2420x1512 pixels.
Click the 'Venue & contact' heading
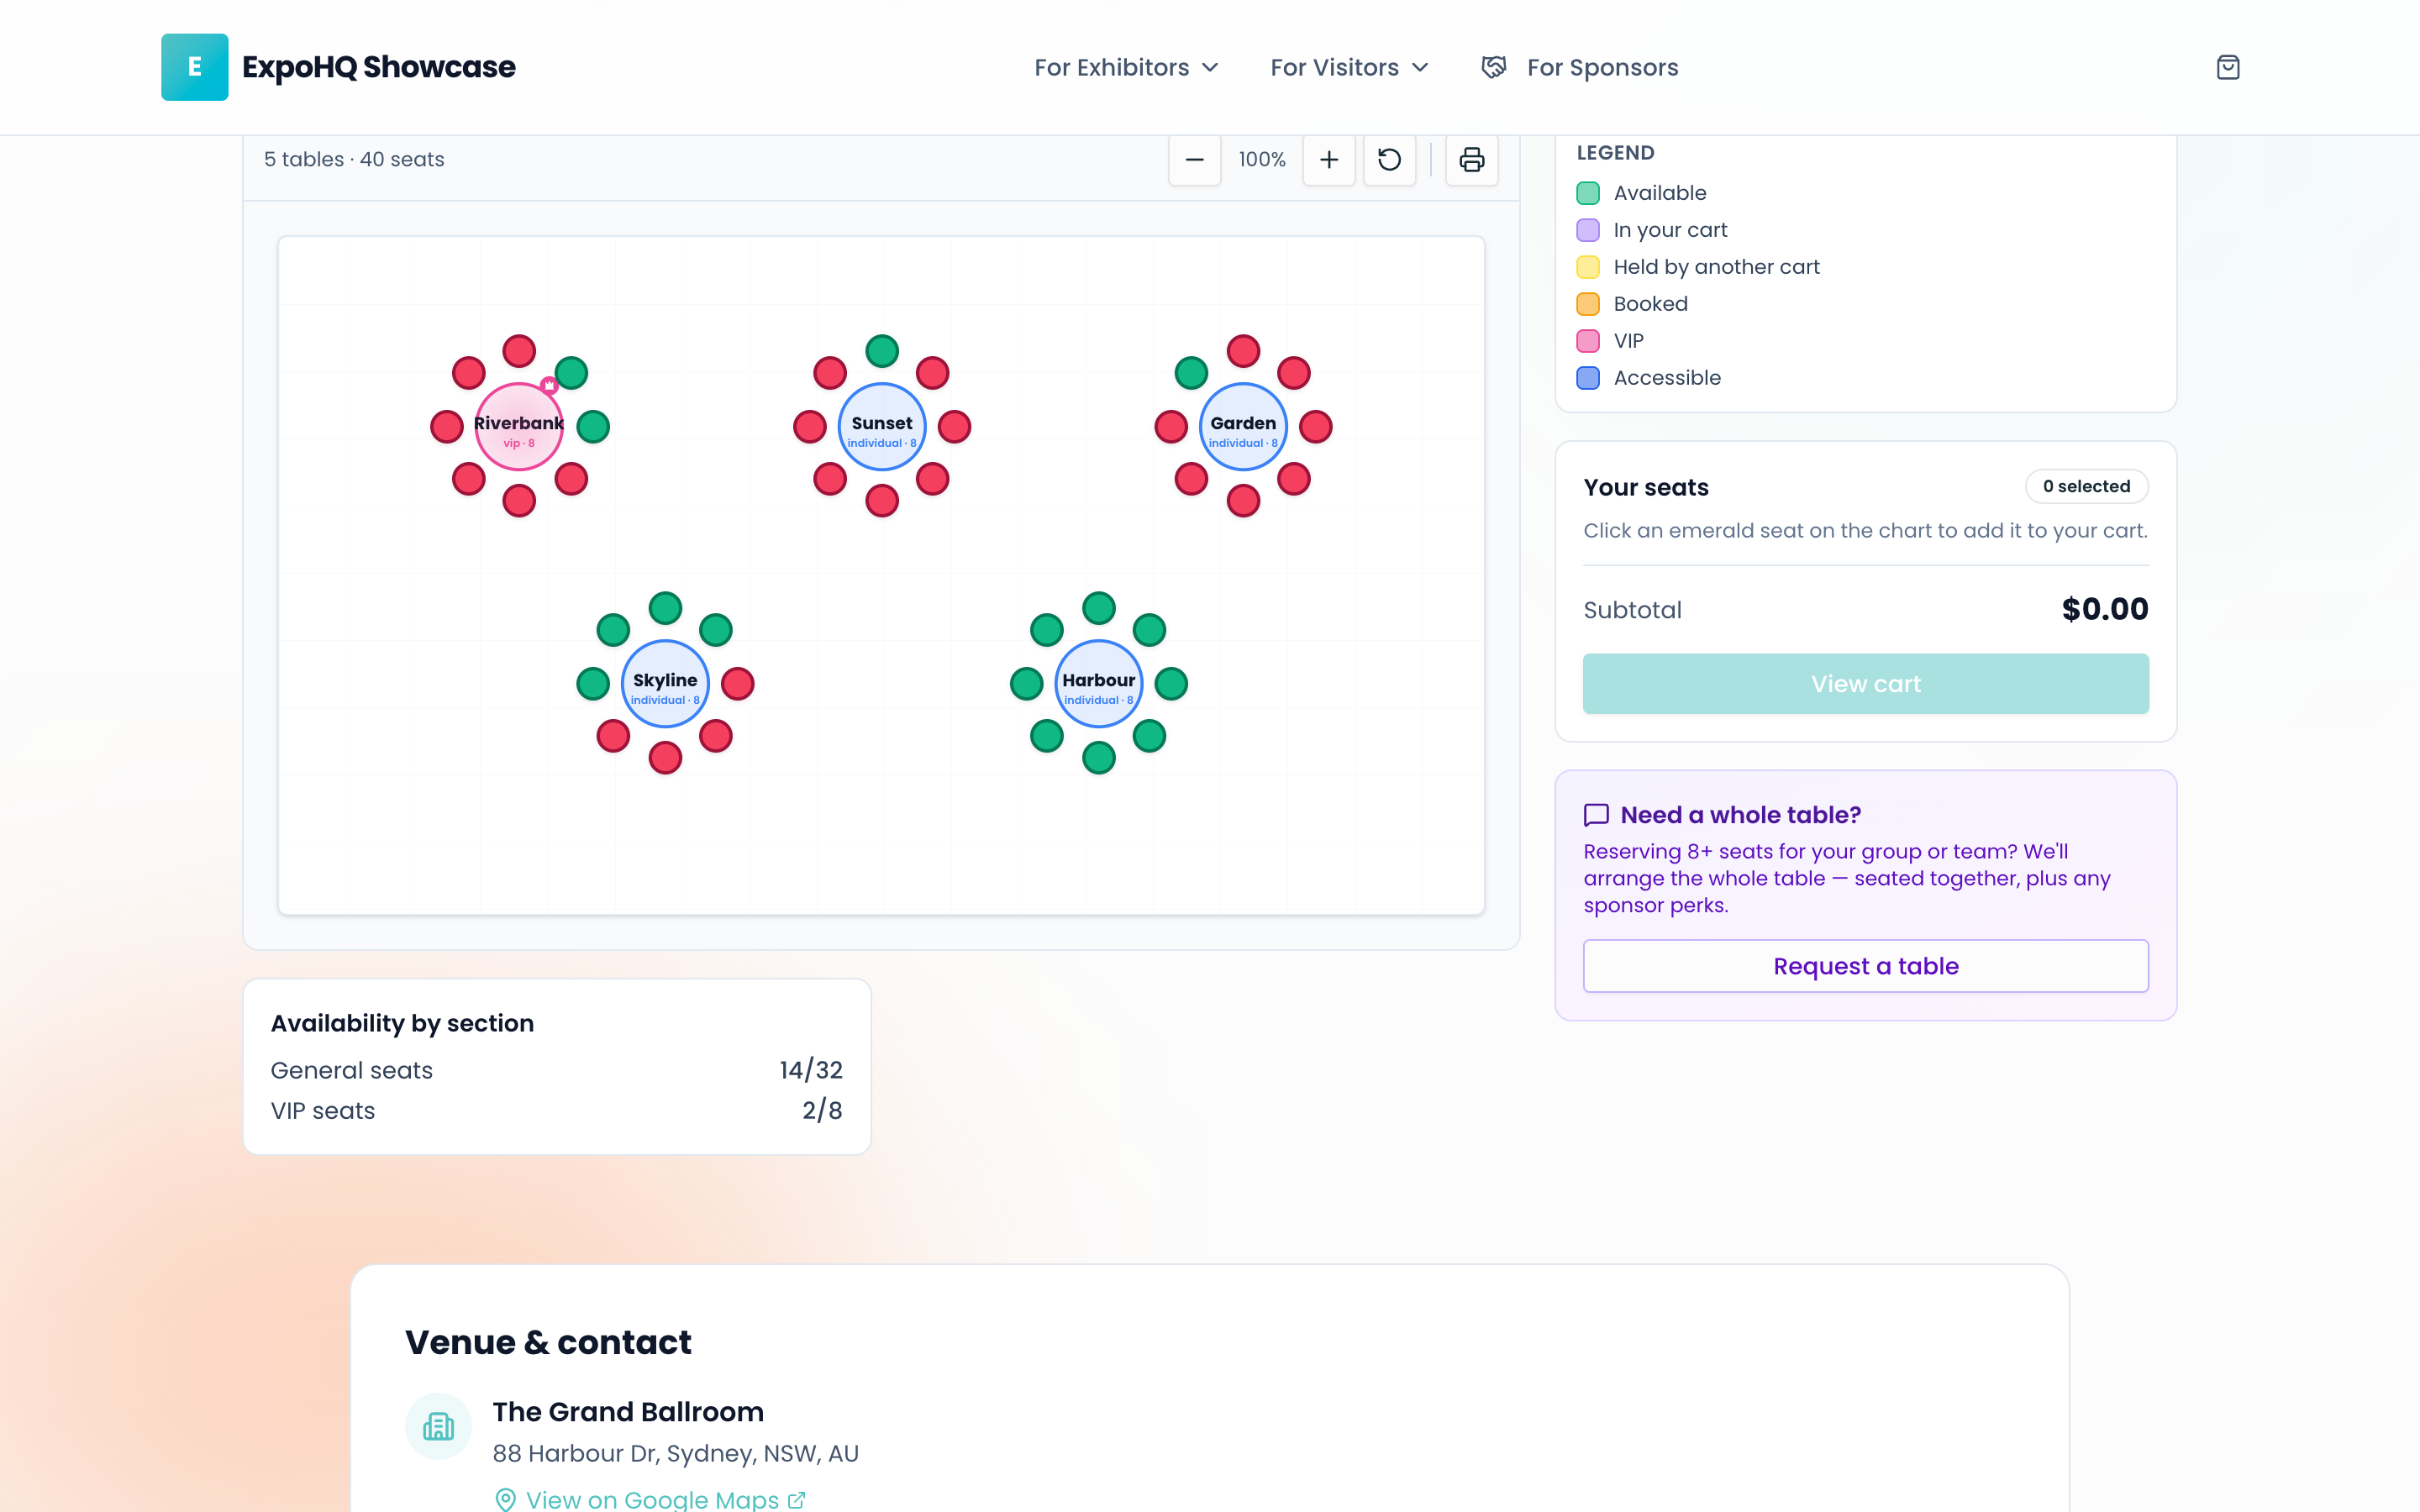click(x=548, y=1342)
